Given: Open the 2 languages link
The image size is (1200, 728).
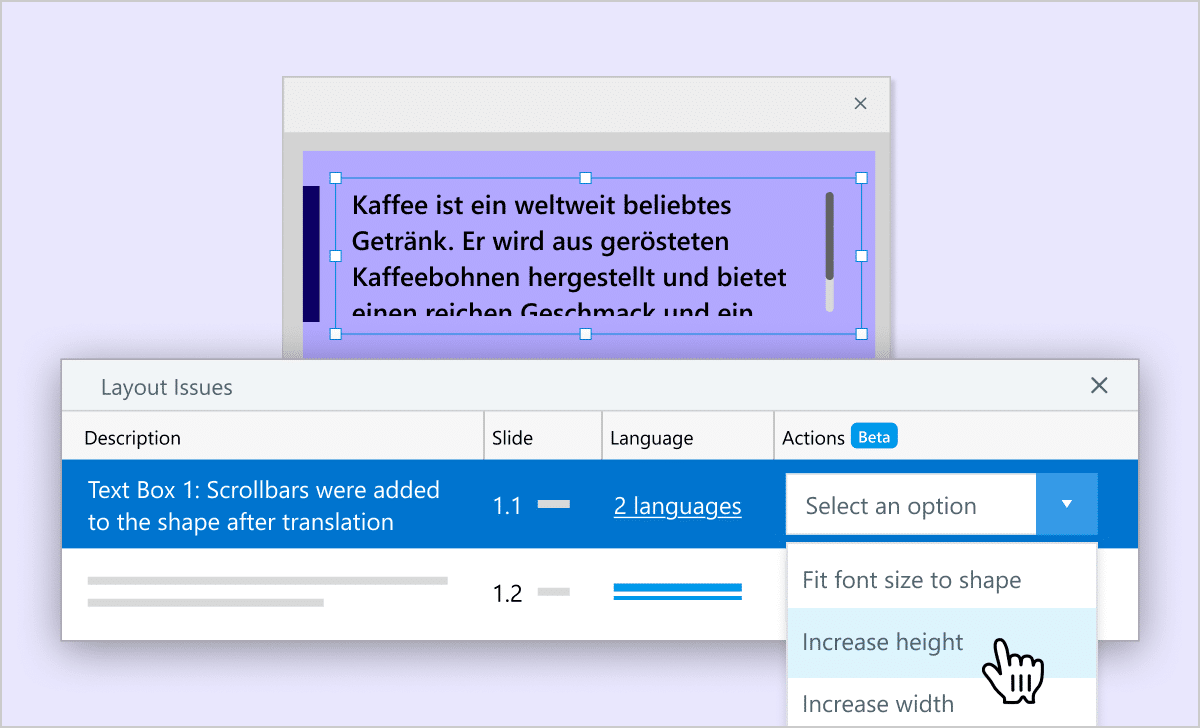Looking at the screenshot, I should point(678,506).
